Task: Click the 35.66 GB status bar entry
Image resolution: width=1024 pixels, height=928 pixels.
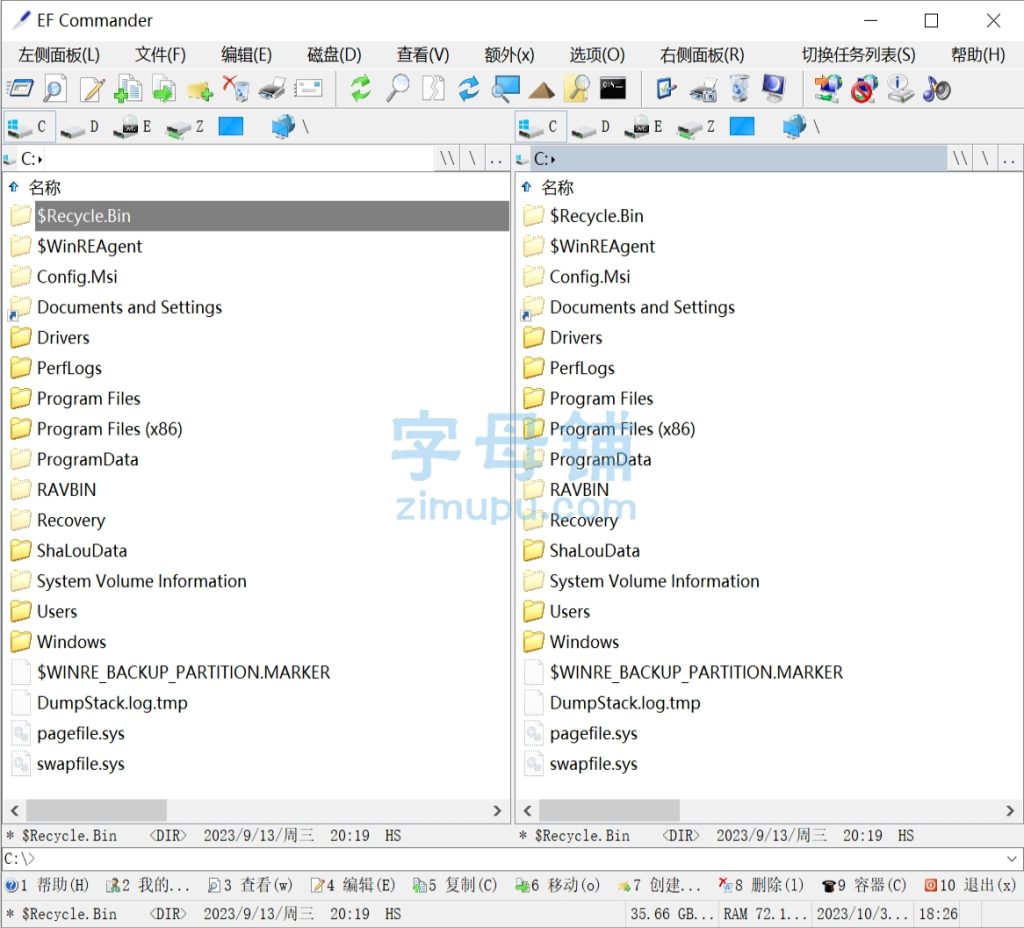Action: 671,914
